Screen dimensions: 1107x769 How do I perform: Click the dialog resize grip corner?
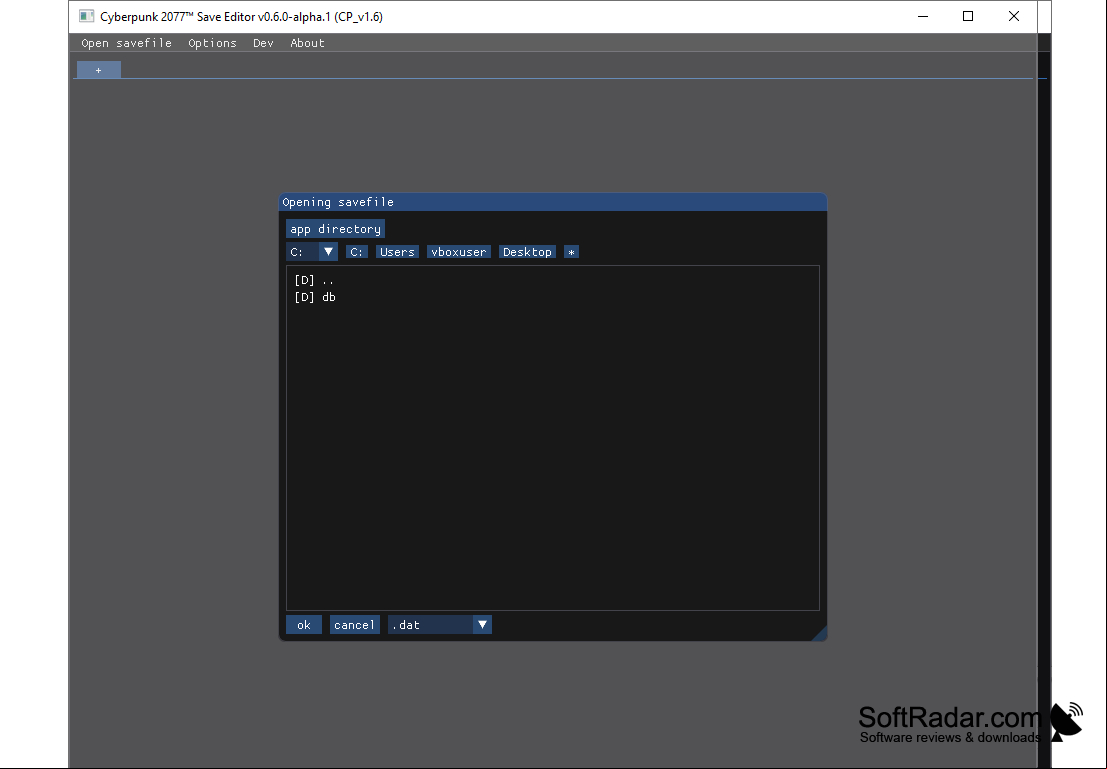click(820, 634)
